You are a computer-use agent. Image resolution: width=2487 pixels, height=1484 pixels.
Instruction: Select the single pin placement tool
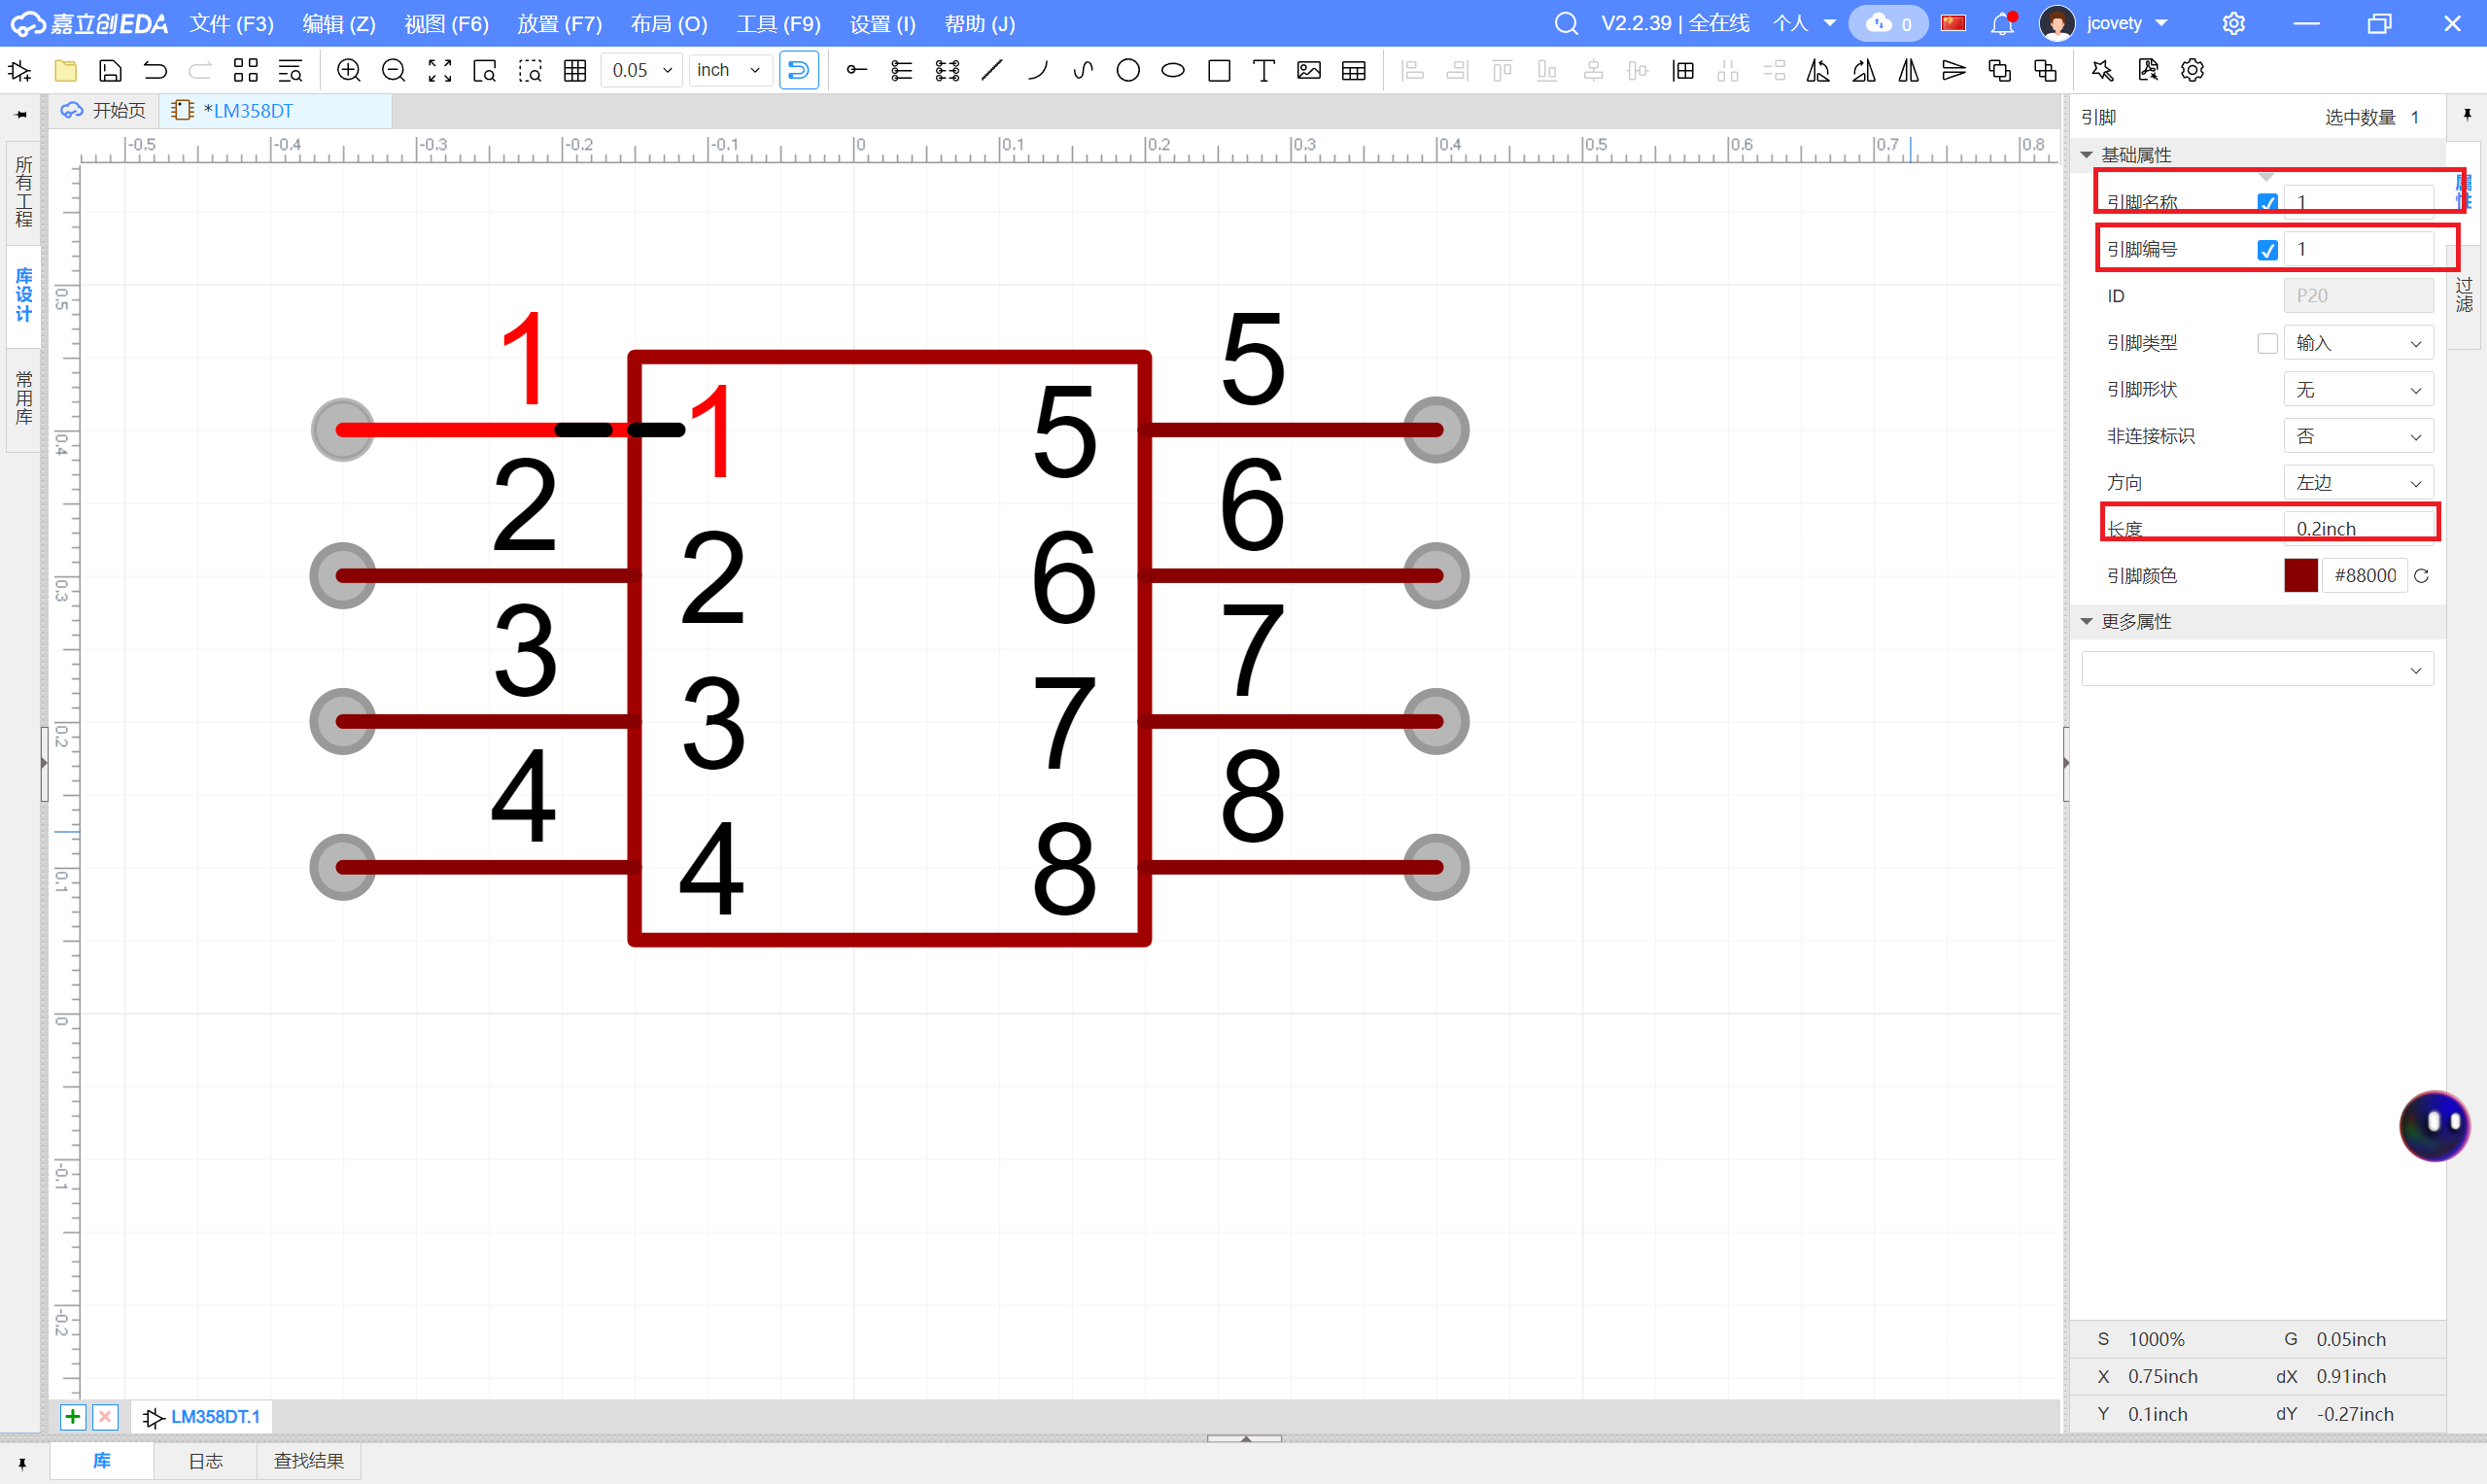tap(856, 70)
